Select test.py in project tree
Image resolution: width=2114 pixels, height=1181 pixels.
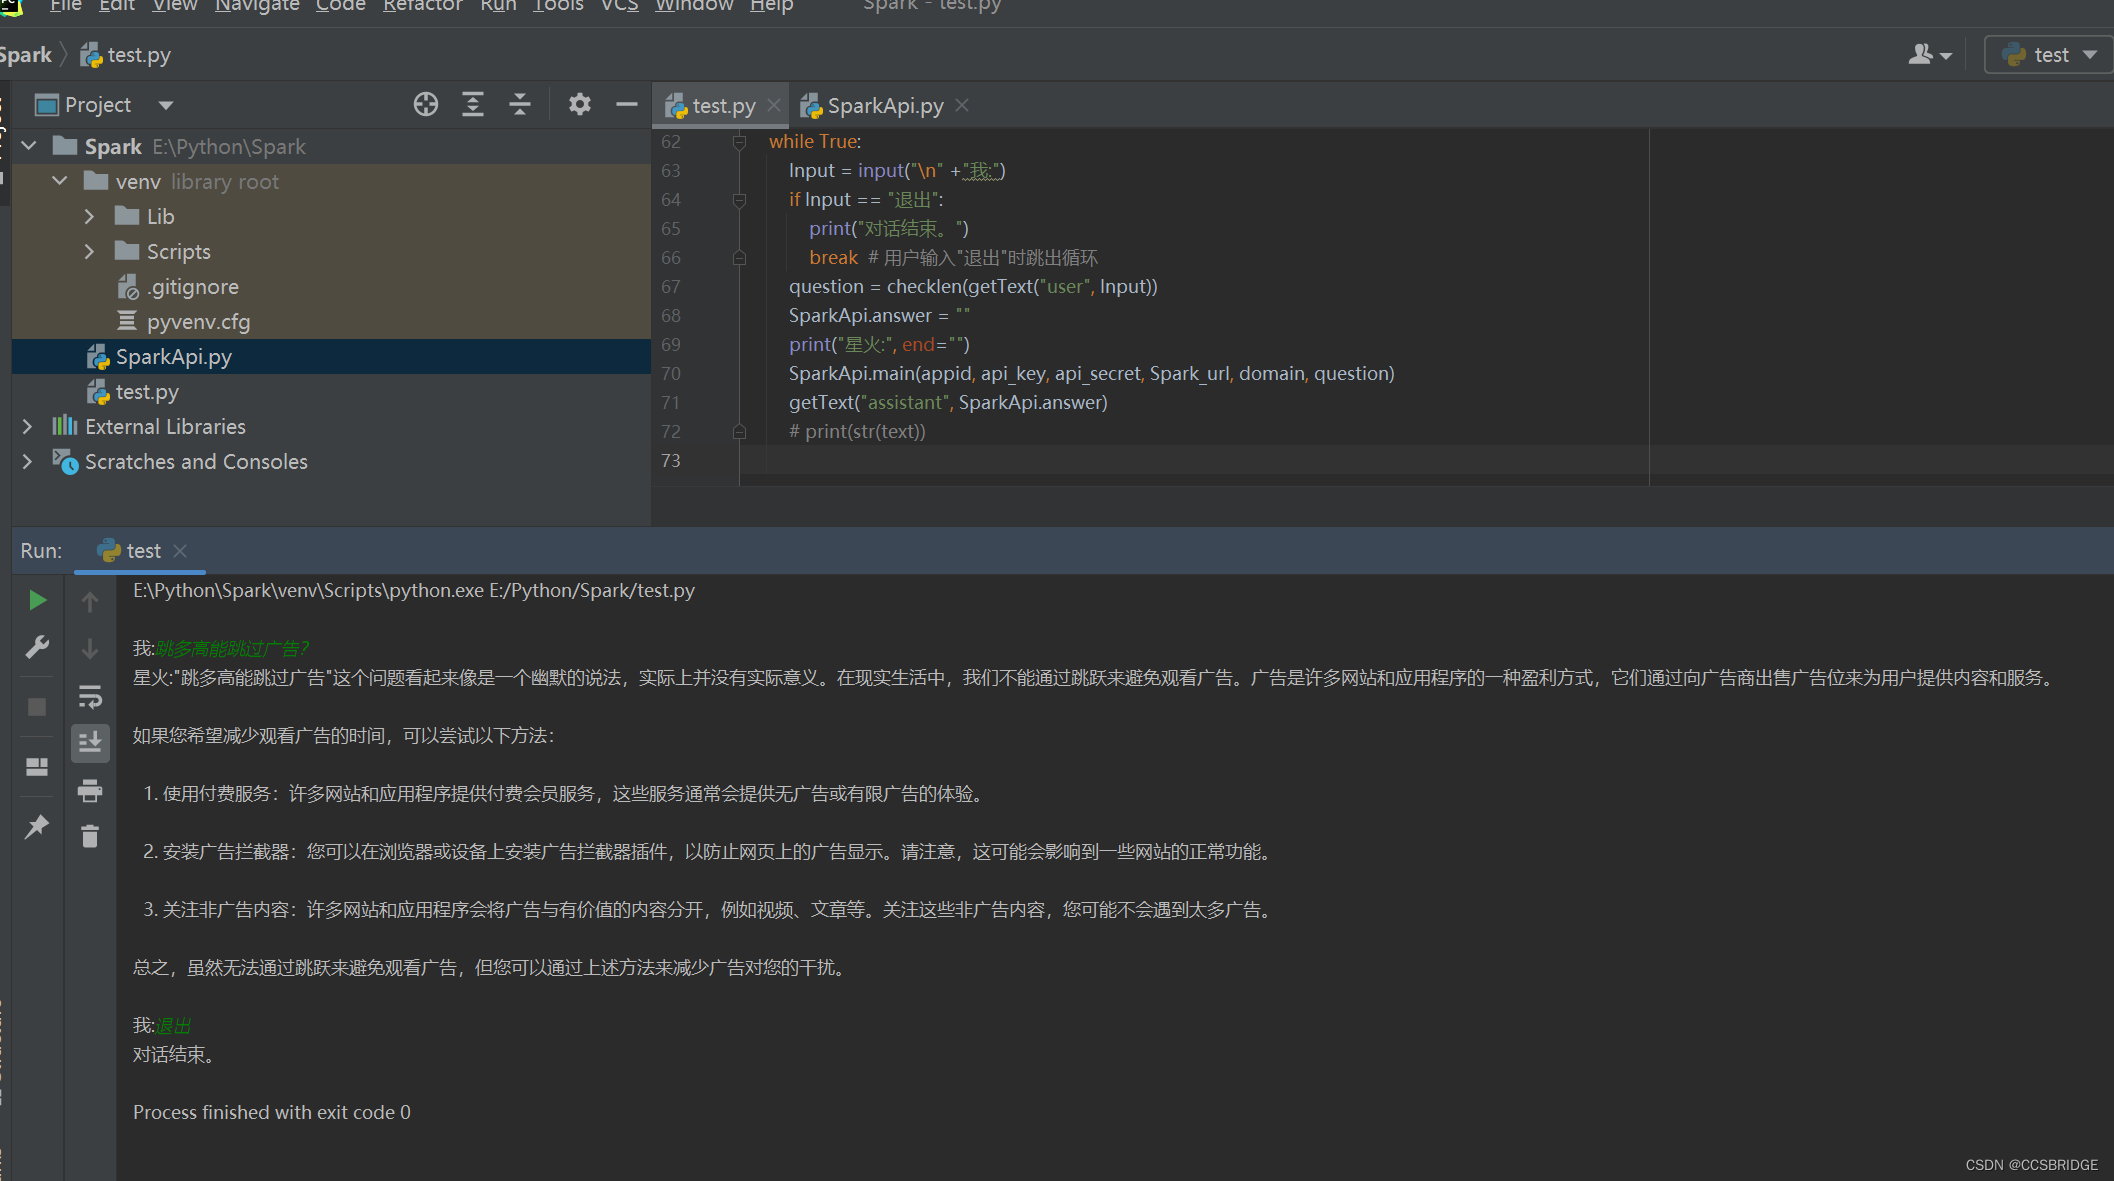click(147, 392)
